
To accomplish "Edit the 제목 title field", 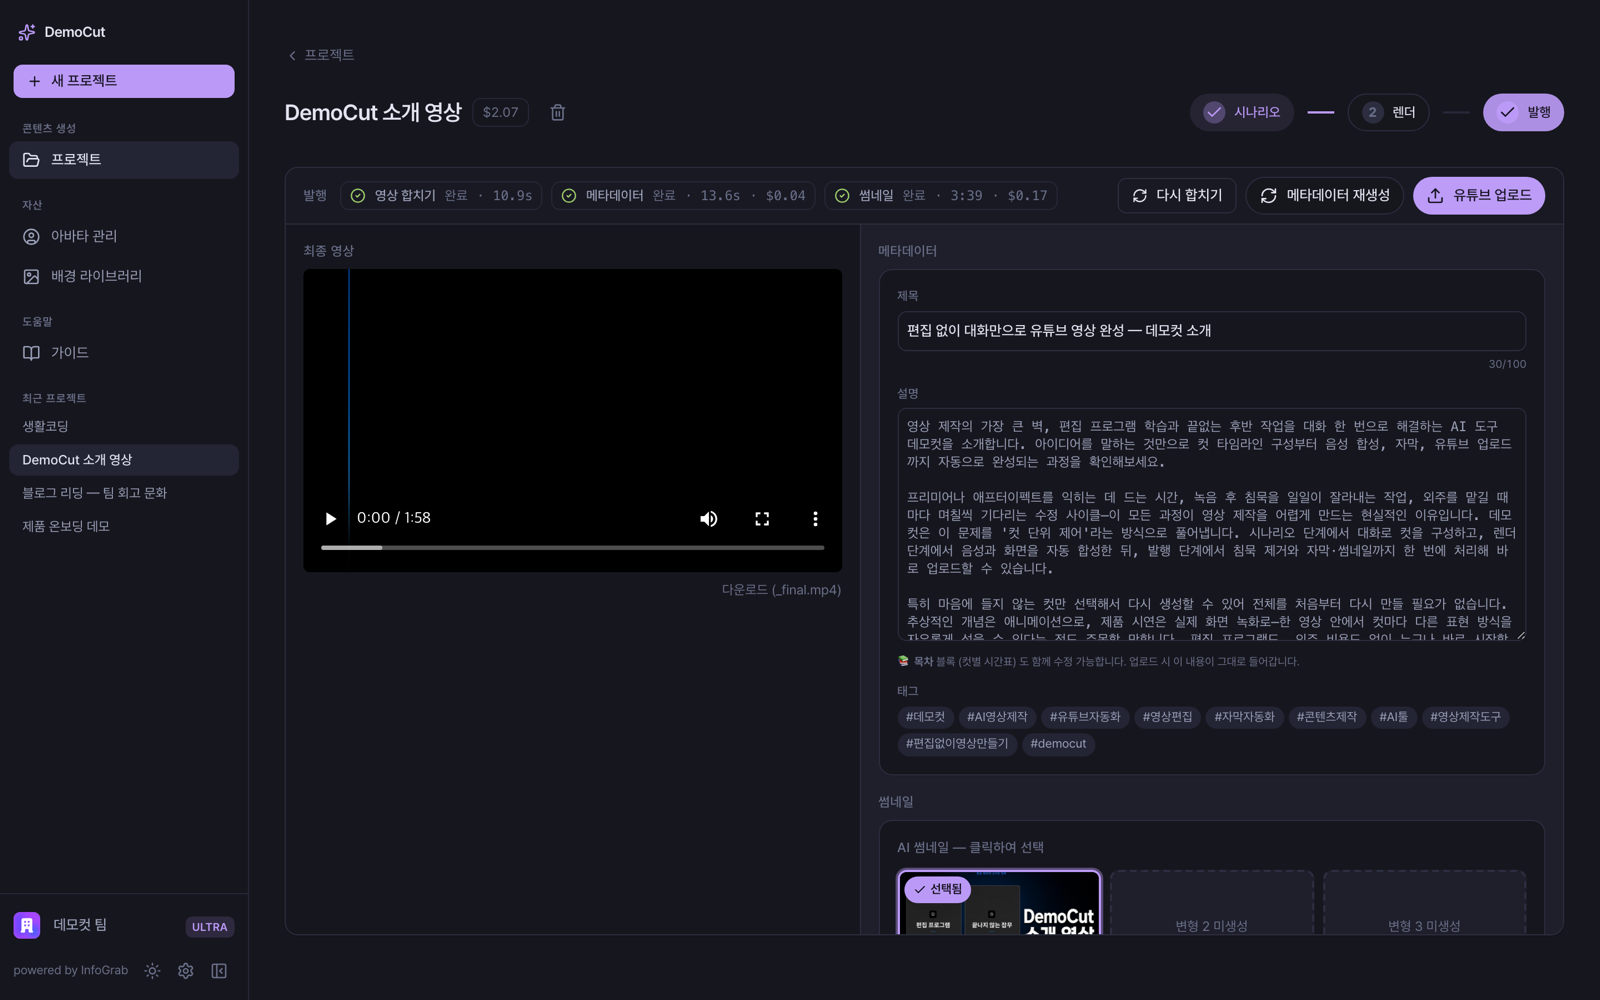I will pyautogui.click(x=1211, y=331).
